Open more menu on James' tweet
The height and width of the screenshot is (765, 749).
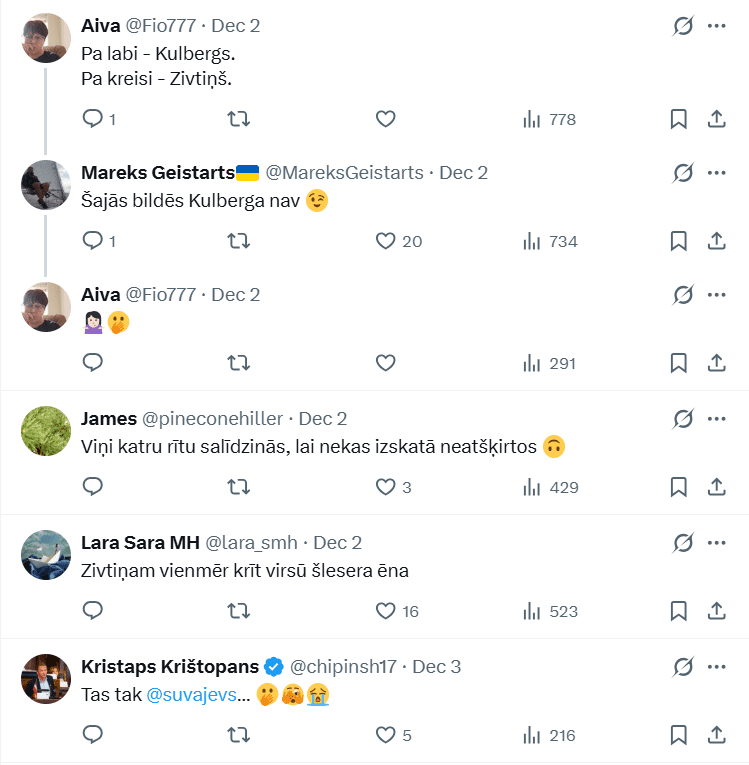tap(716, 418)
